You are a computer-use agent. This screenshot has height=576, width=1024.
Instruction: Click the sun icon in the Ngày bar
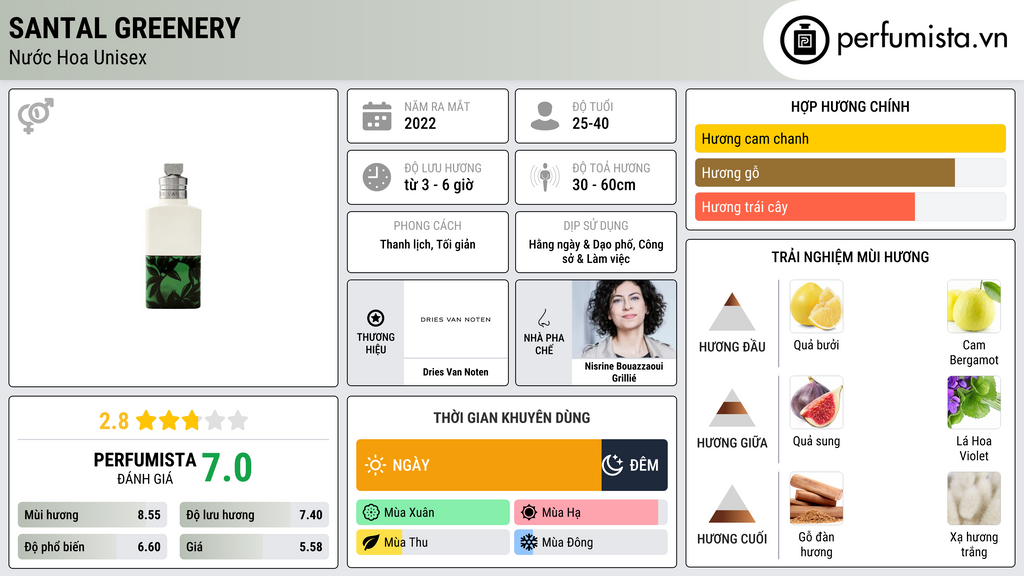(376, 465)
